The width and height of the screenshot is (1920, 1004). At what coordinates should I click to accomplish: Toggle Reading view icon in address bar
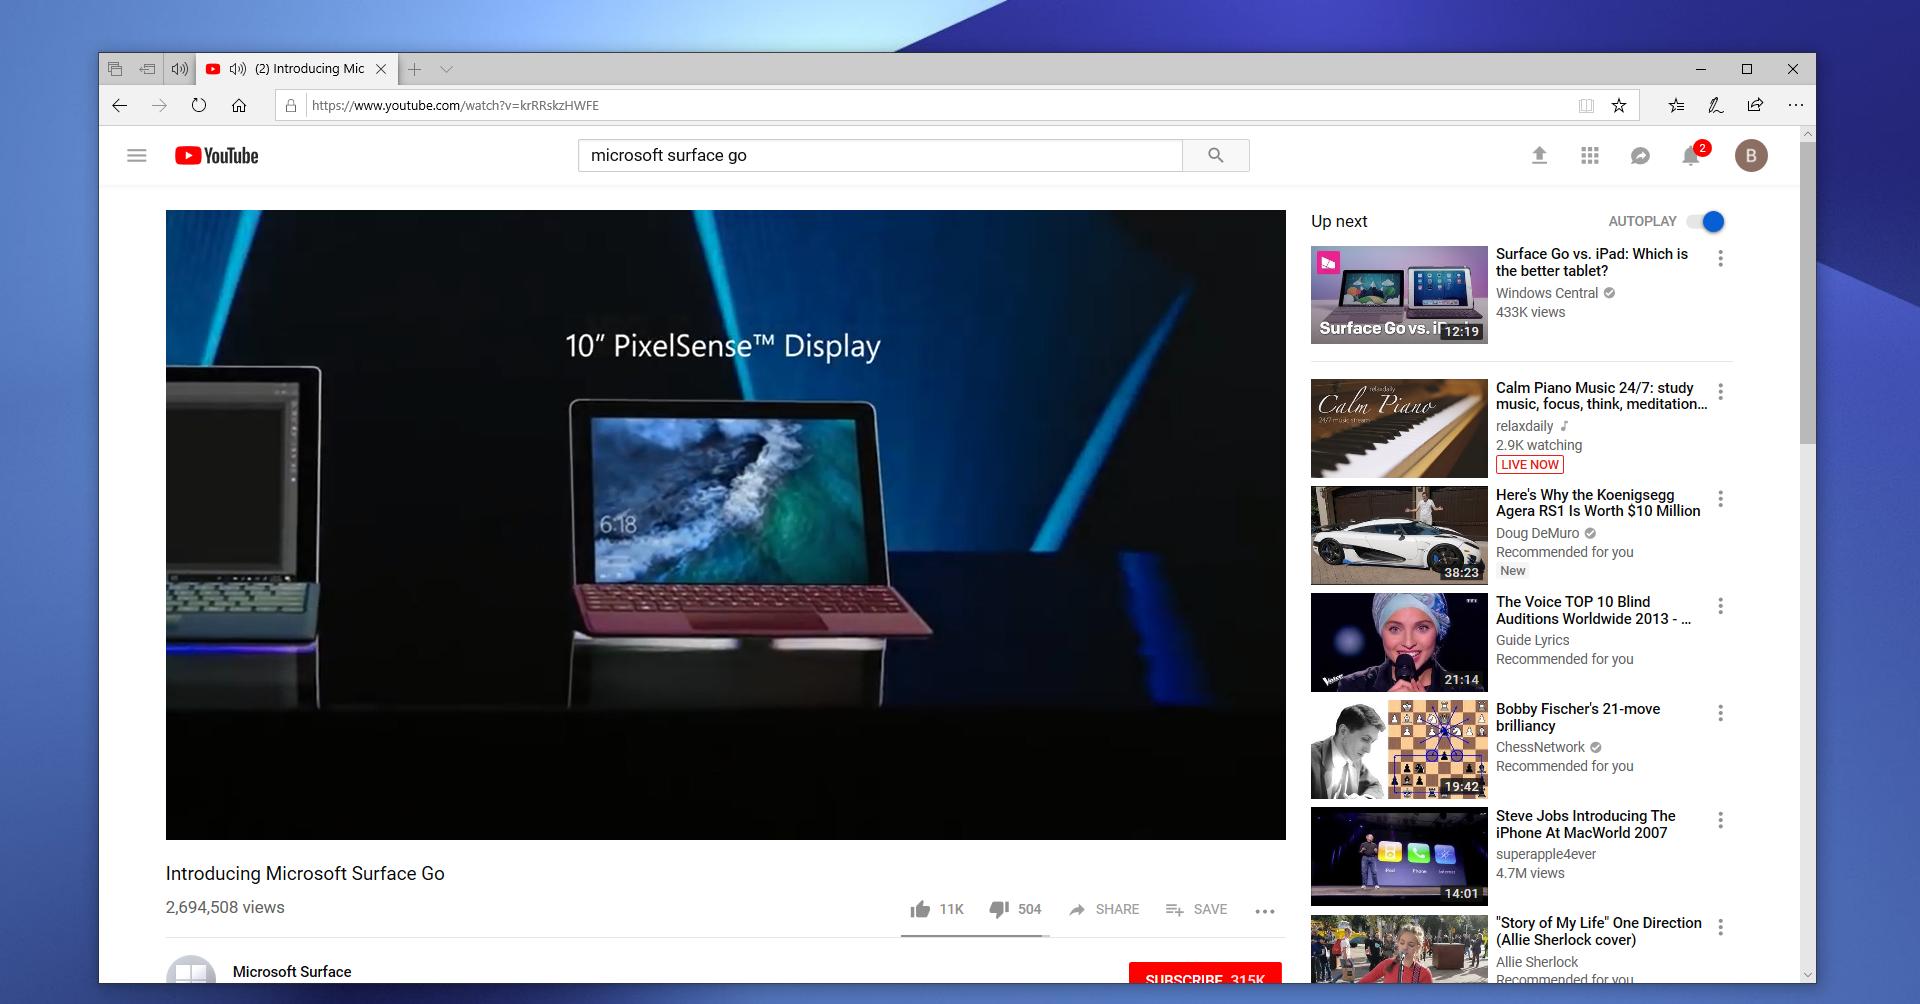1586,105
